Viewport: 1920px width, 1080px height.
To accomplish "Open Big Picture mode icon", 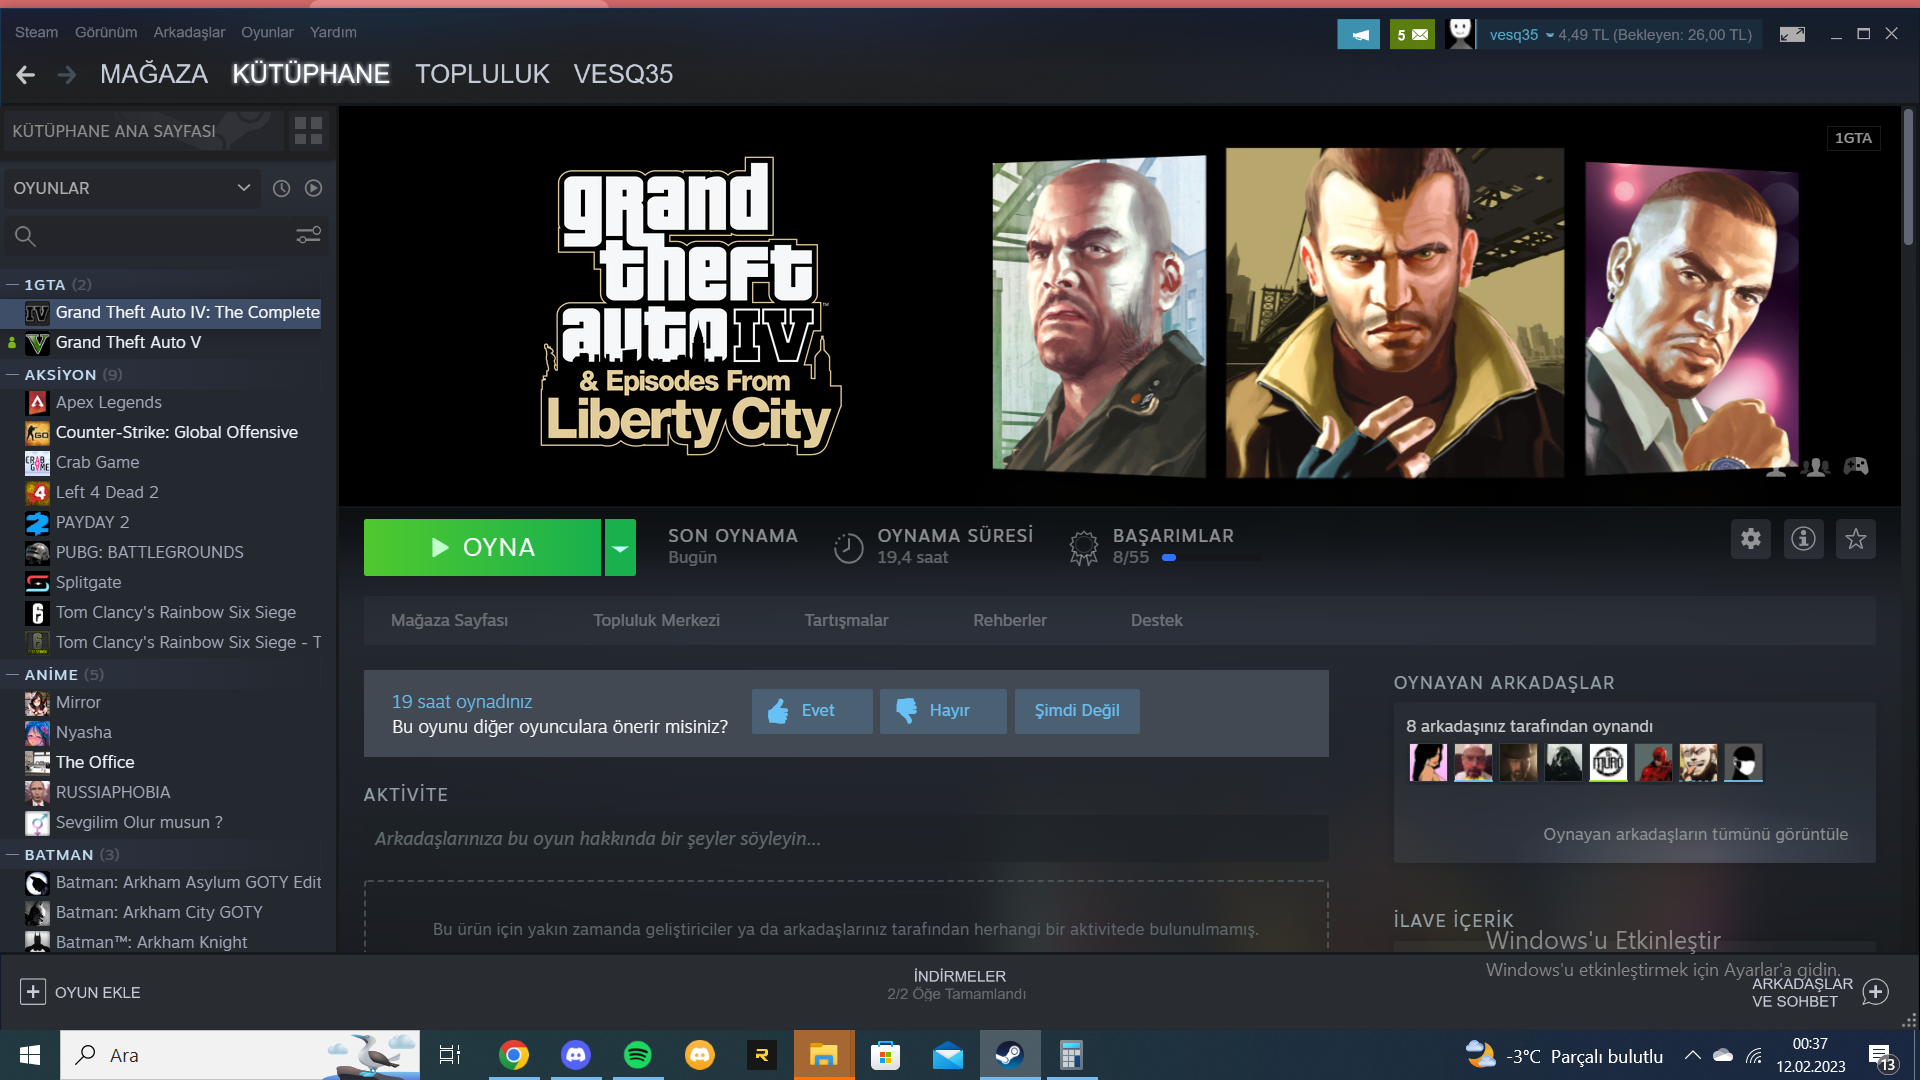I will pos(1792,34).
